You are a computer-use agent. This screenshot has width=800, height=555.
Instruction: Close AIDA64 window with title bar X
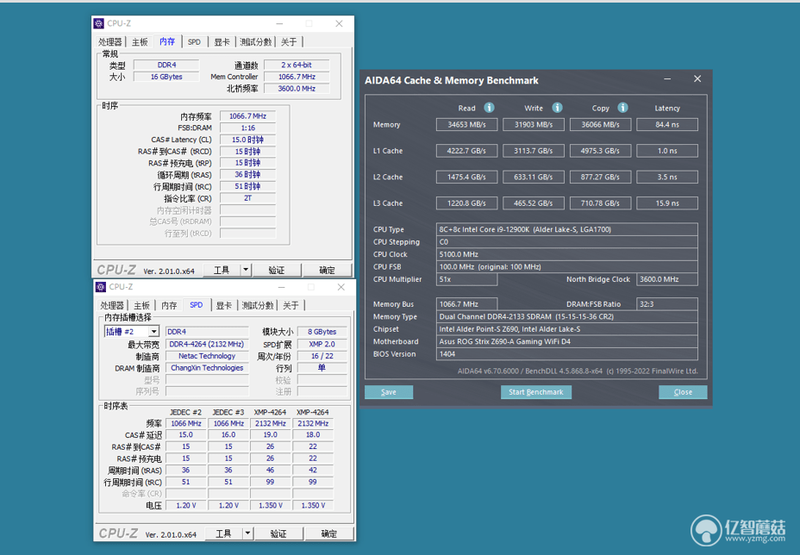[697, 79]
